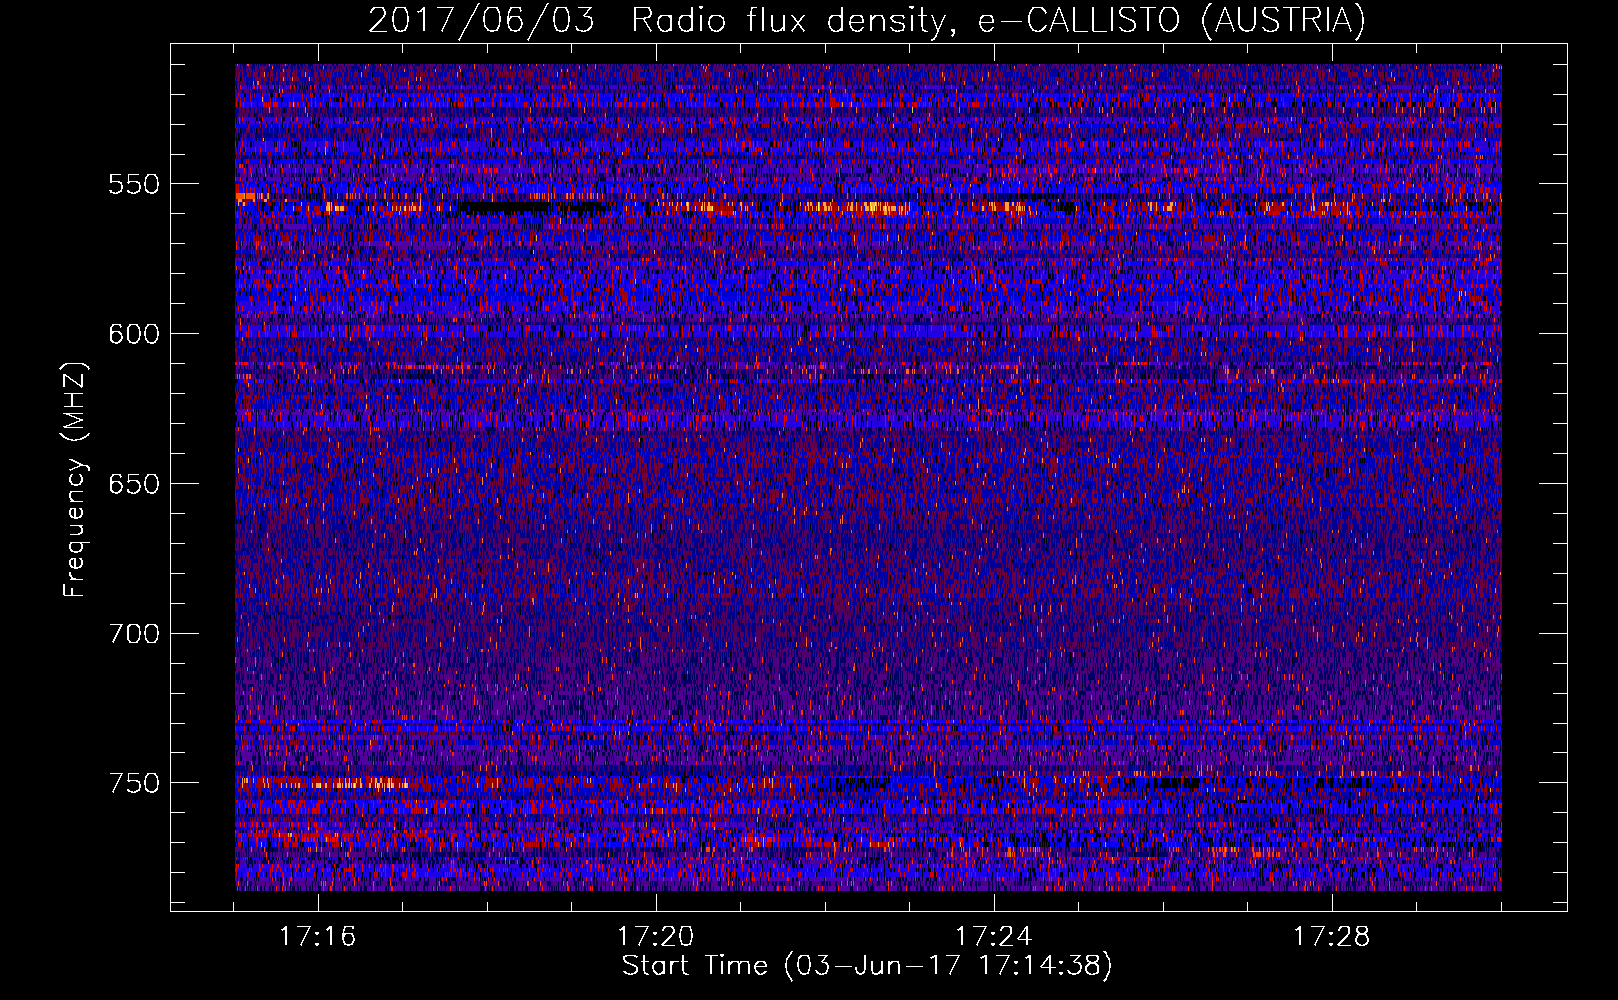The height and width of the screenshot is (1000, 1618).
Task: Click the 'Start Time (03-Jun-17 17:14:38)' label
Action: (x=867, y=966)
